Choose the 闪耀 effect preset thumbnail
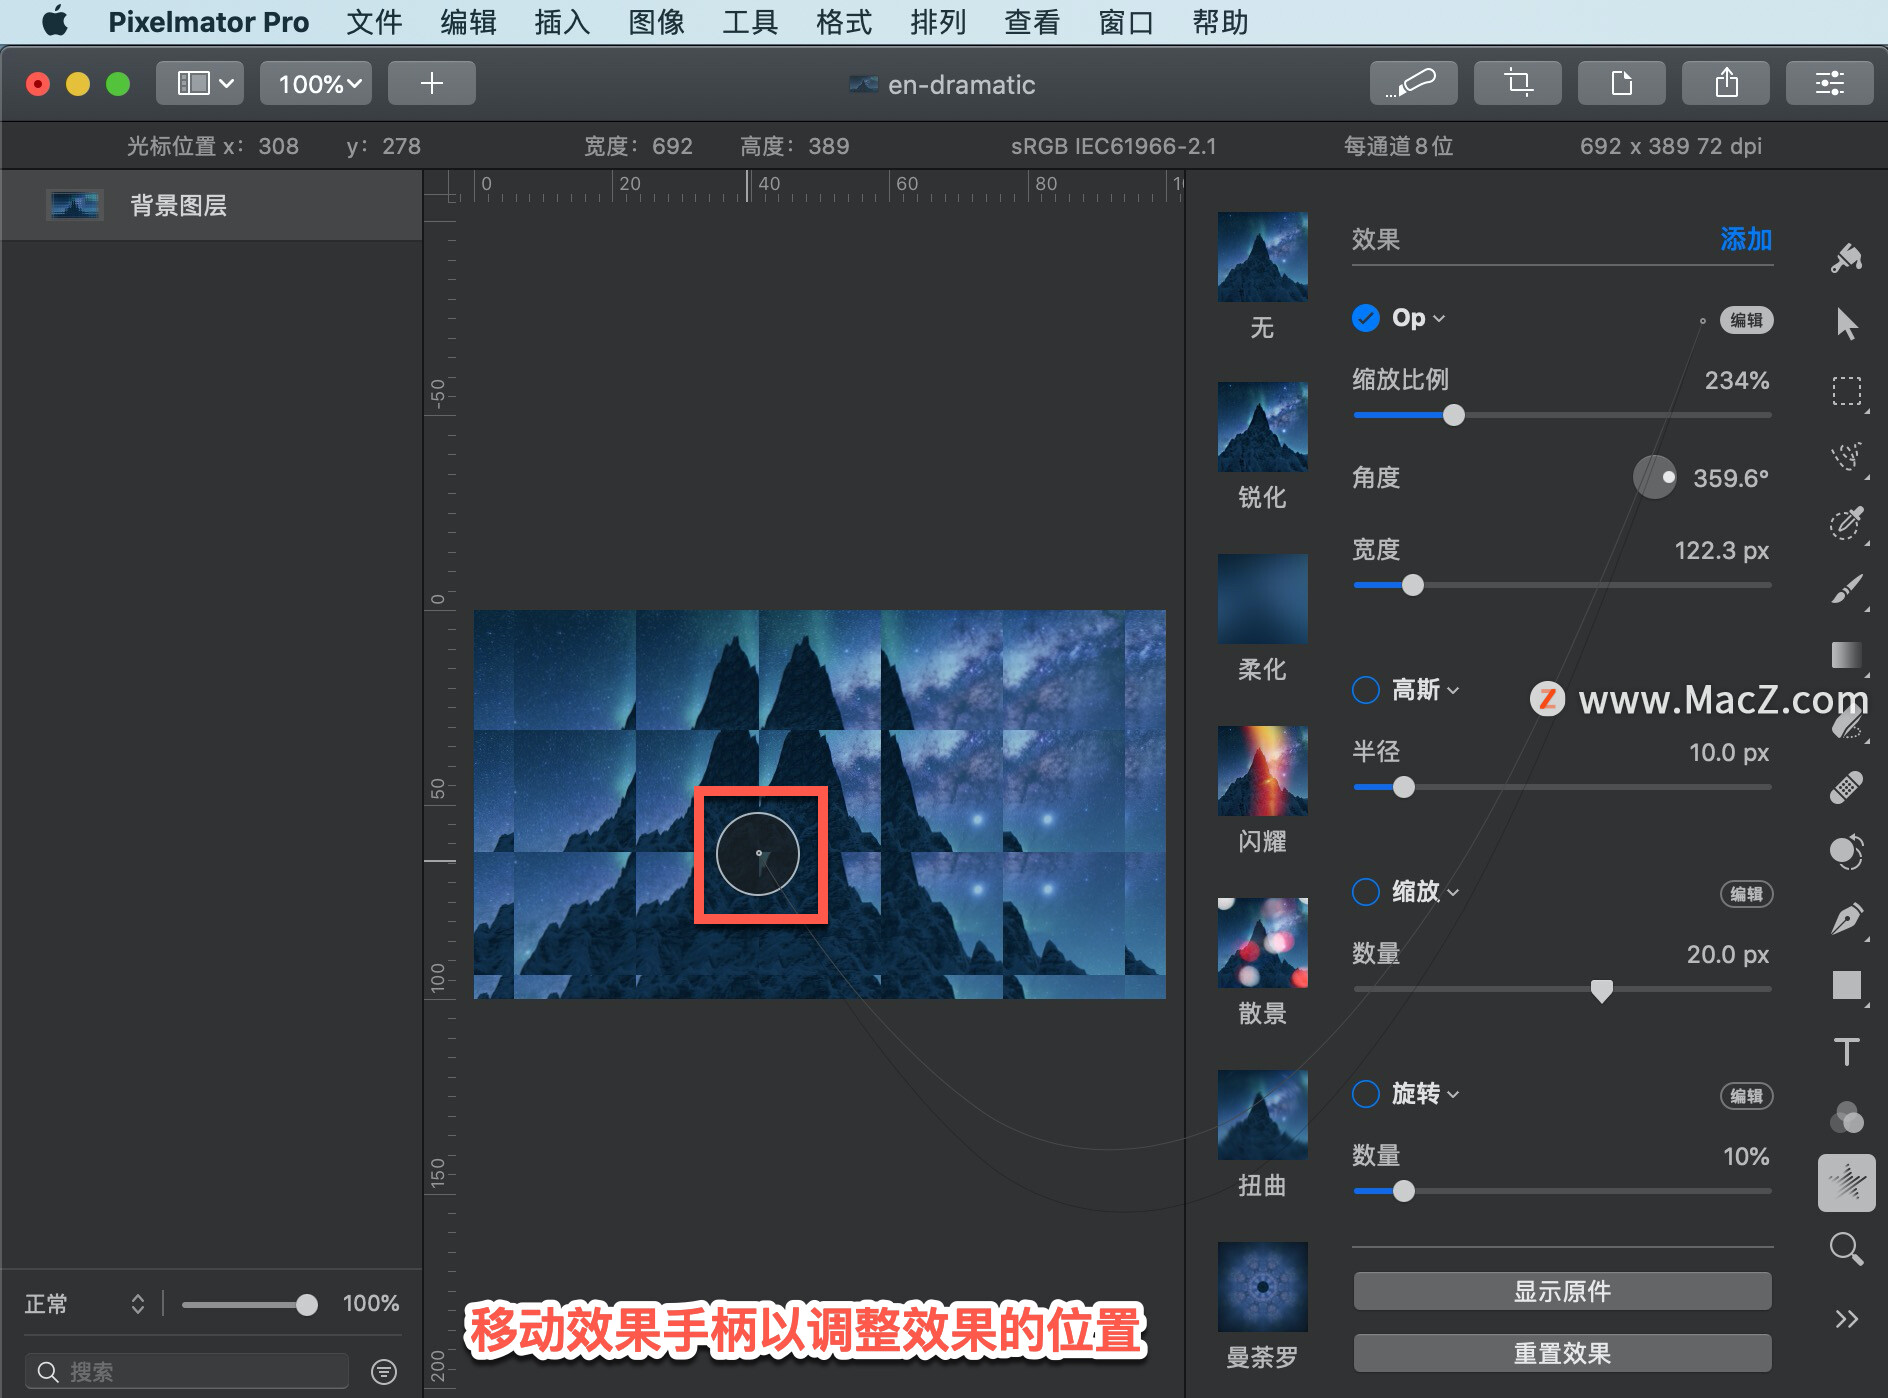The height and width of the screenshot is (1398, 1888). click(x=1262, y=771)
